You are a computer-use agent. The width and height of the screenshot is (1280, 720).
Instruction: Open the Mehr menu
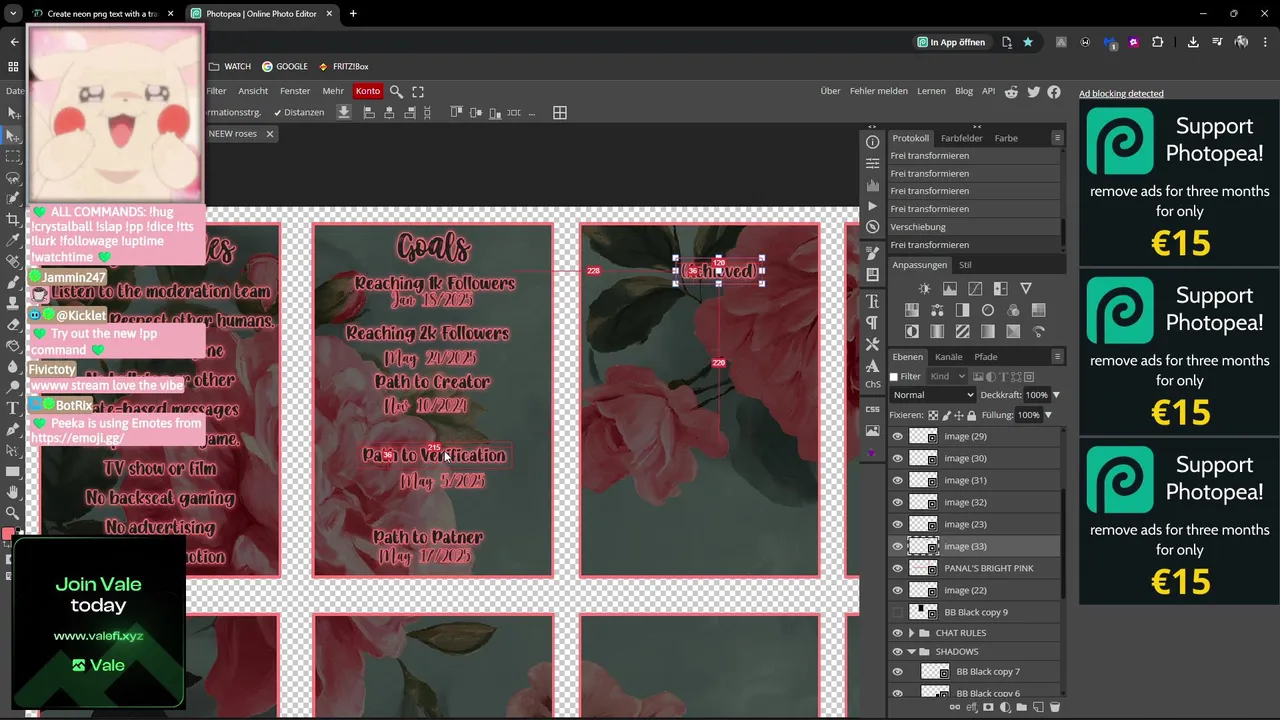(x=333, y=91)
